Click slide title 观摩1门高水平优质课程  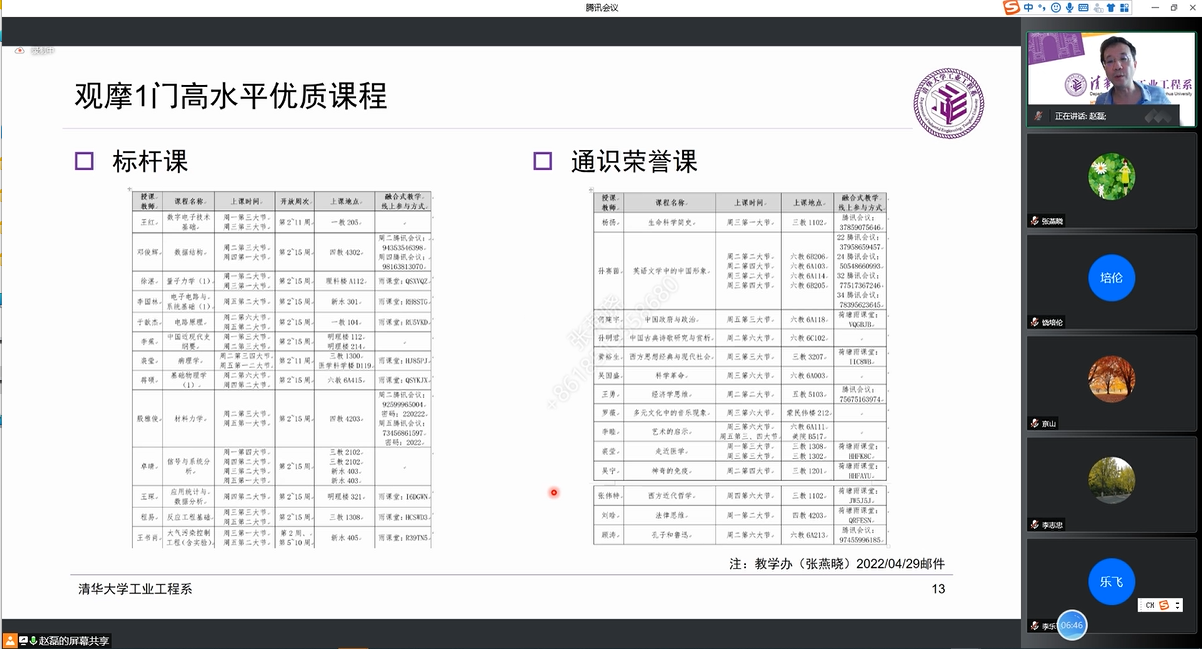[231, 96]
